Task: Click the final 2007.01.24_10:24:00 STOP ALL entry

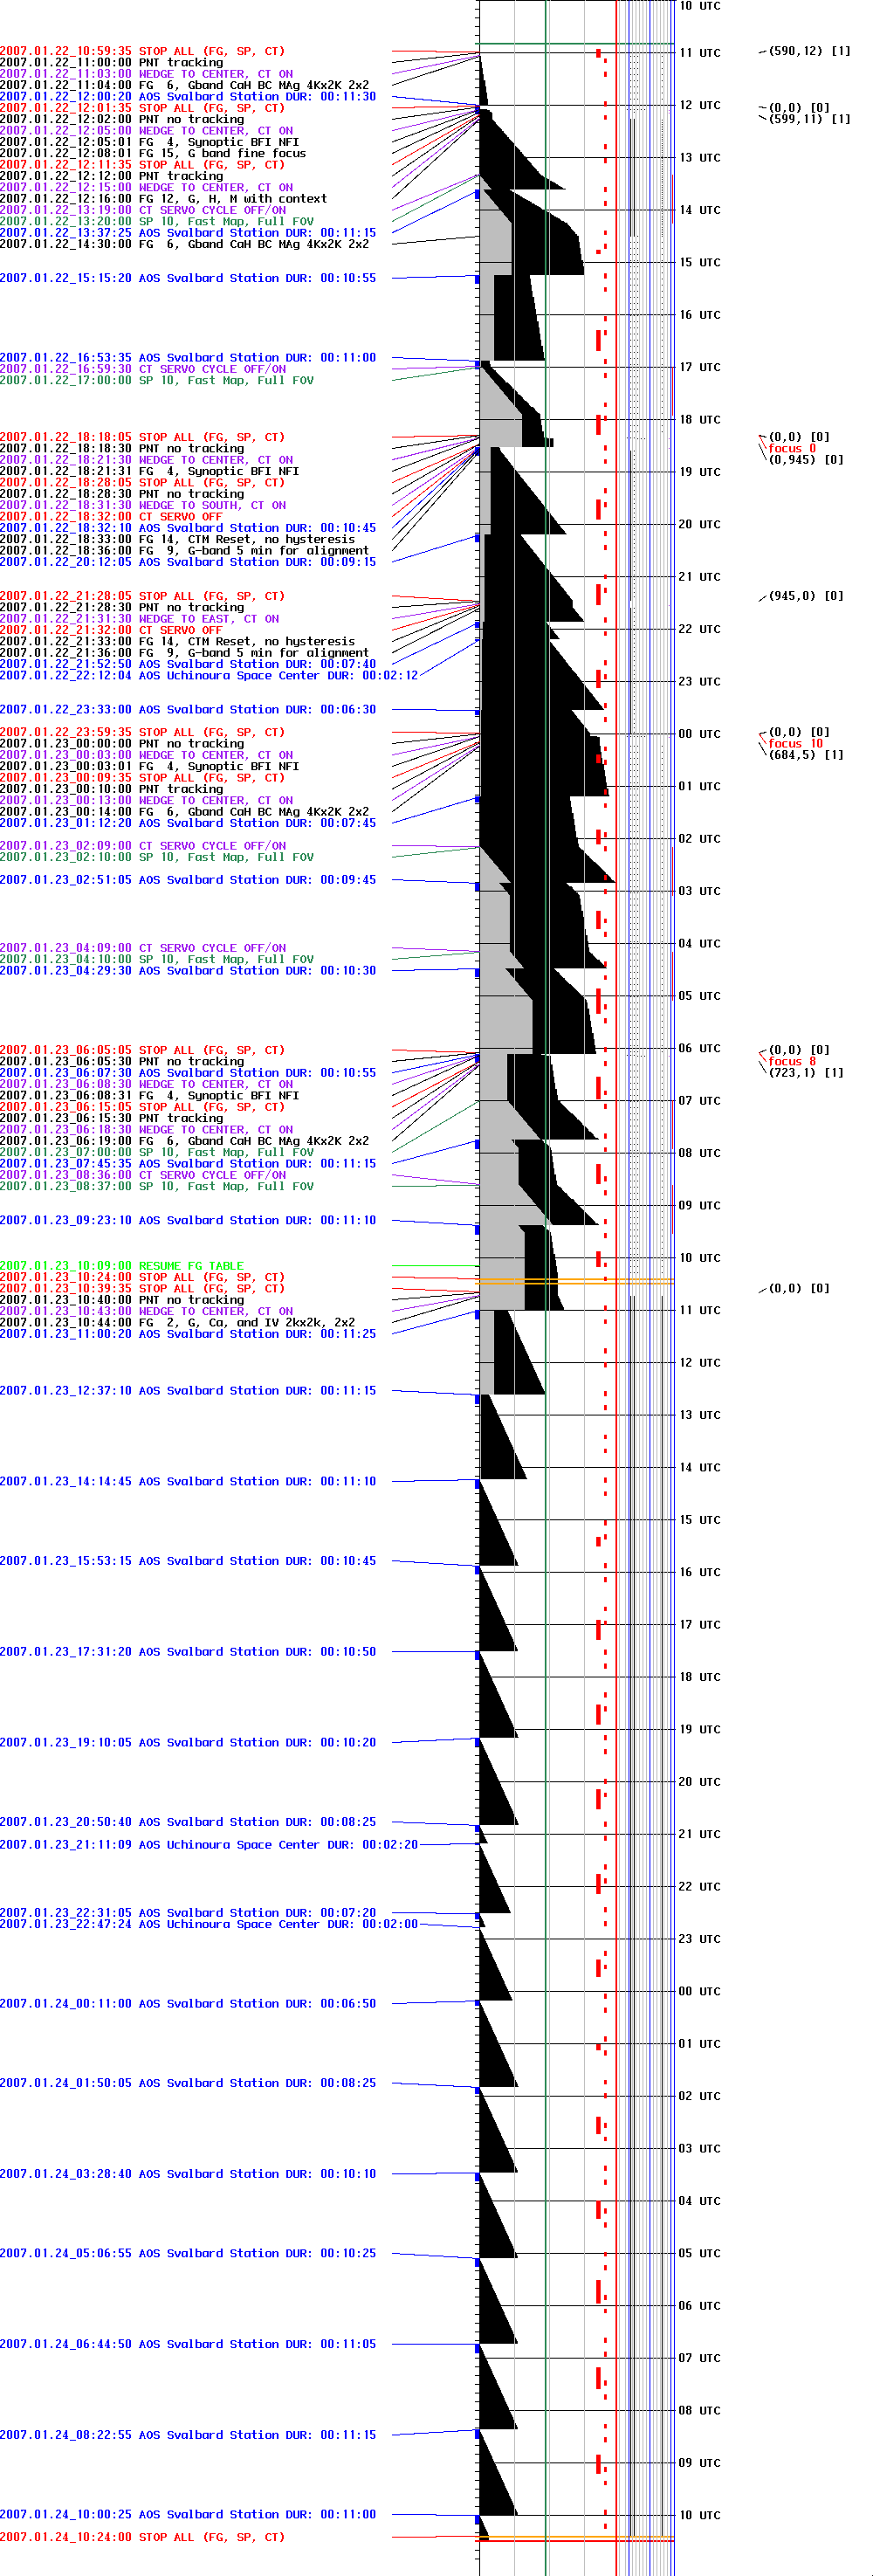Action: point(142,2537)
